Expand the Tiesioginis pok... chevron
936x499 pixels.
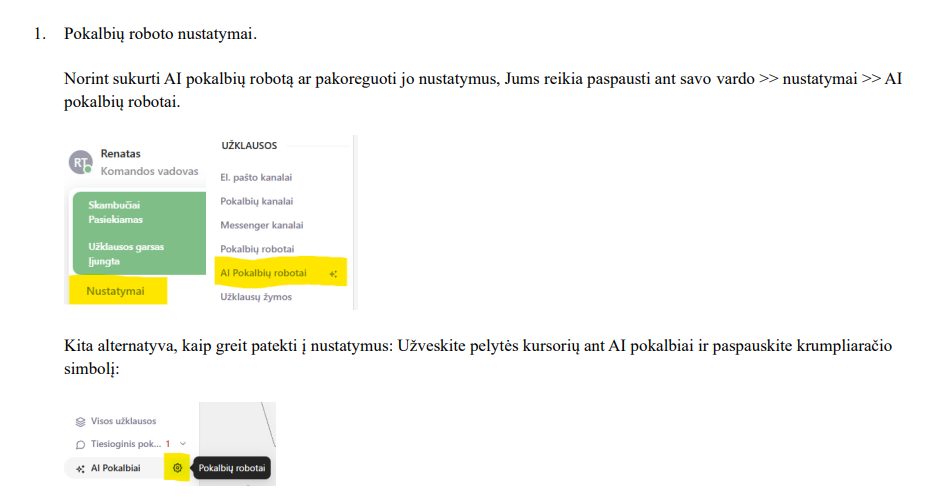(x=183, y=443)
